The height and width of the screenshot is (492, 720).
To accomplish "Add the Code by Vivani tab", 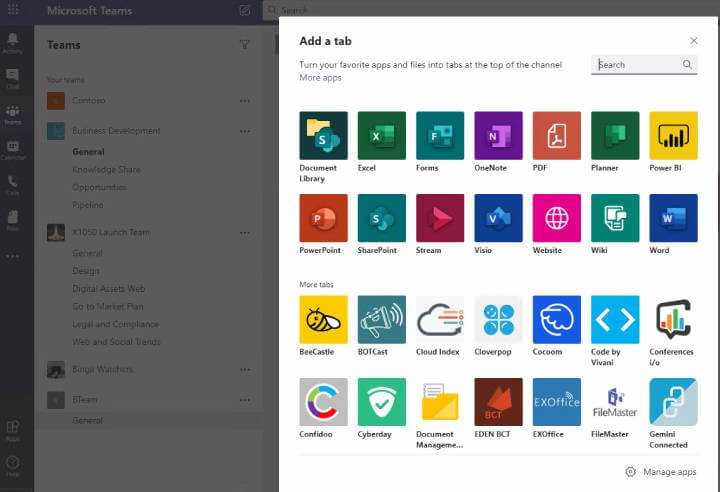I will [x=615, y=319].
